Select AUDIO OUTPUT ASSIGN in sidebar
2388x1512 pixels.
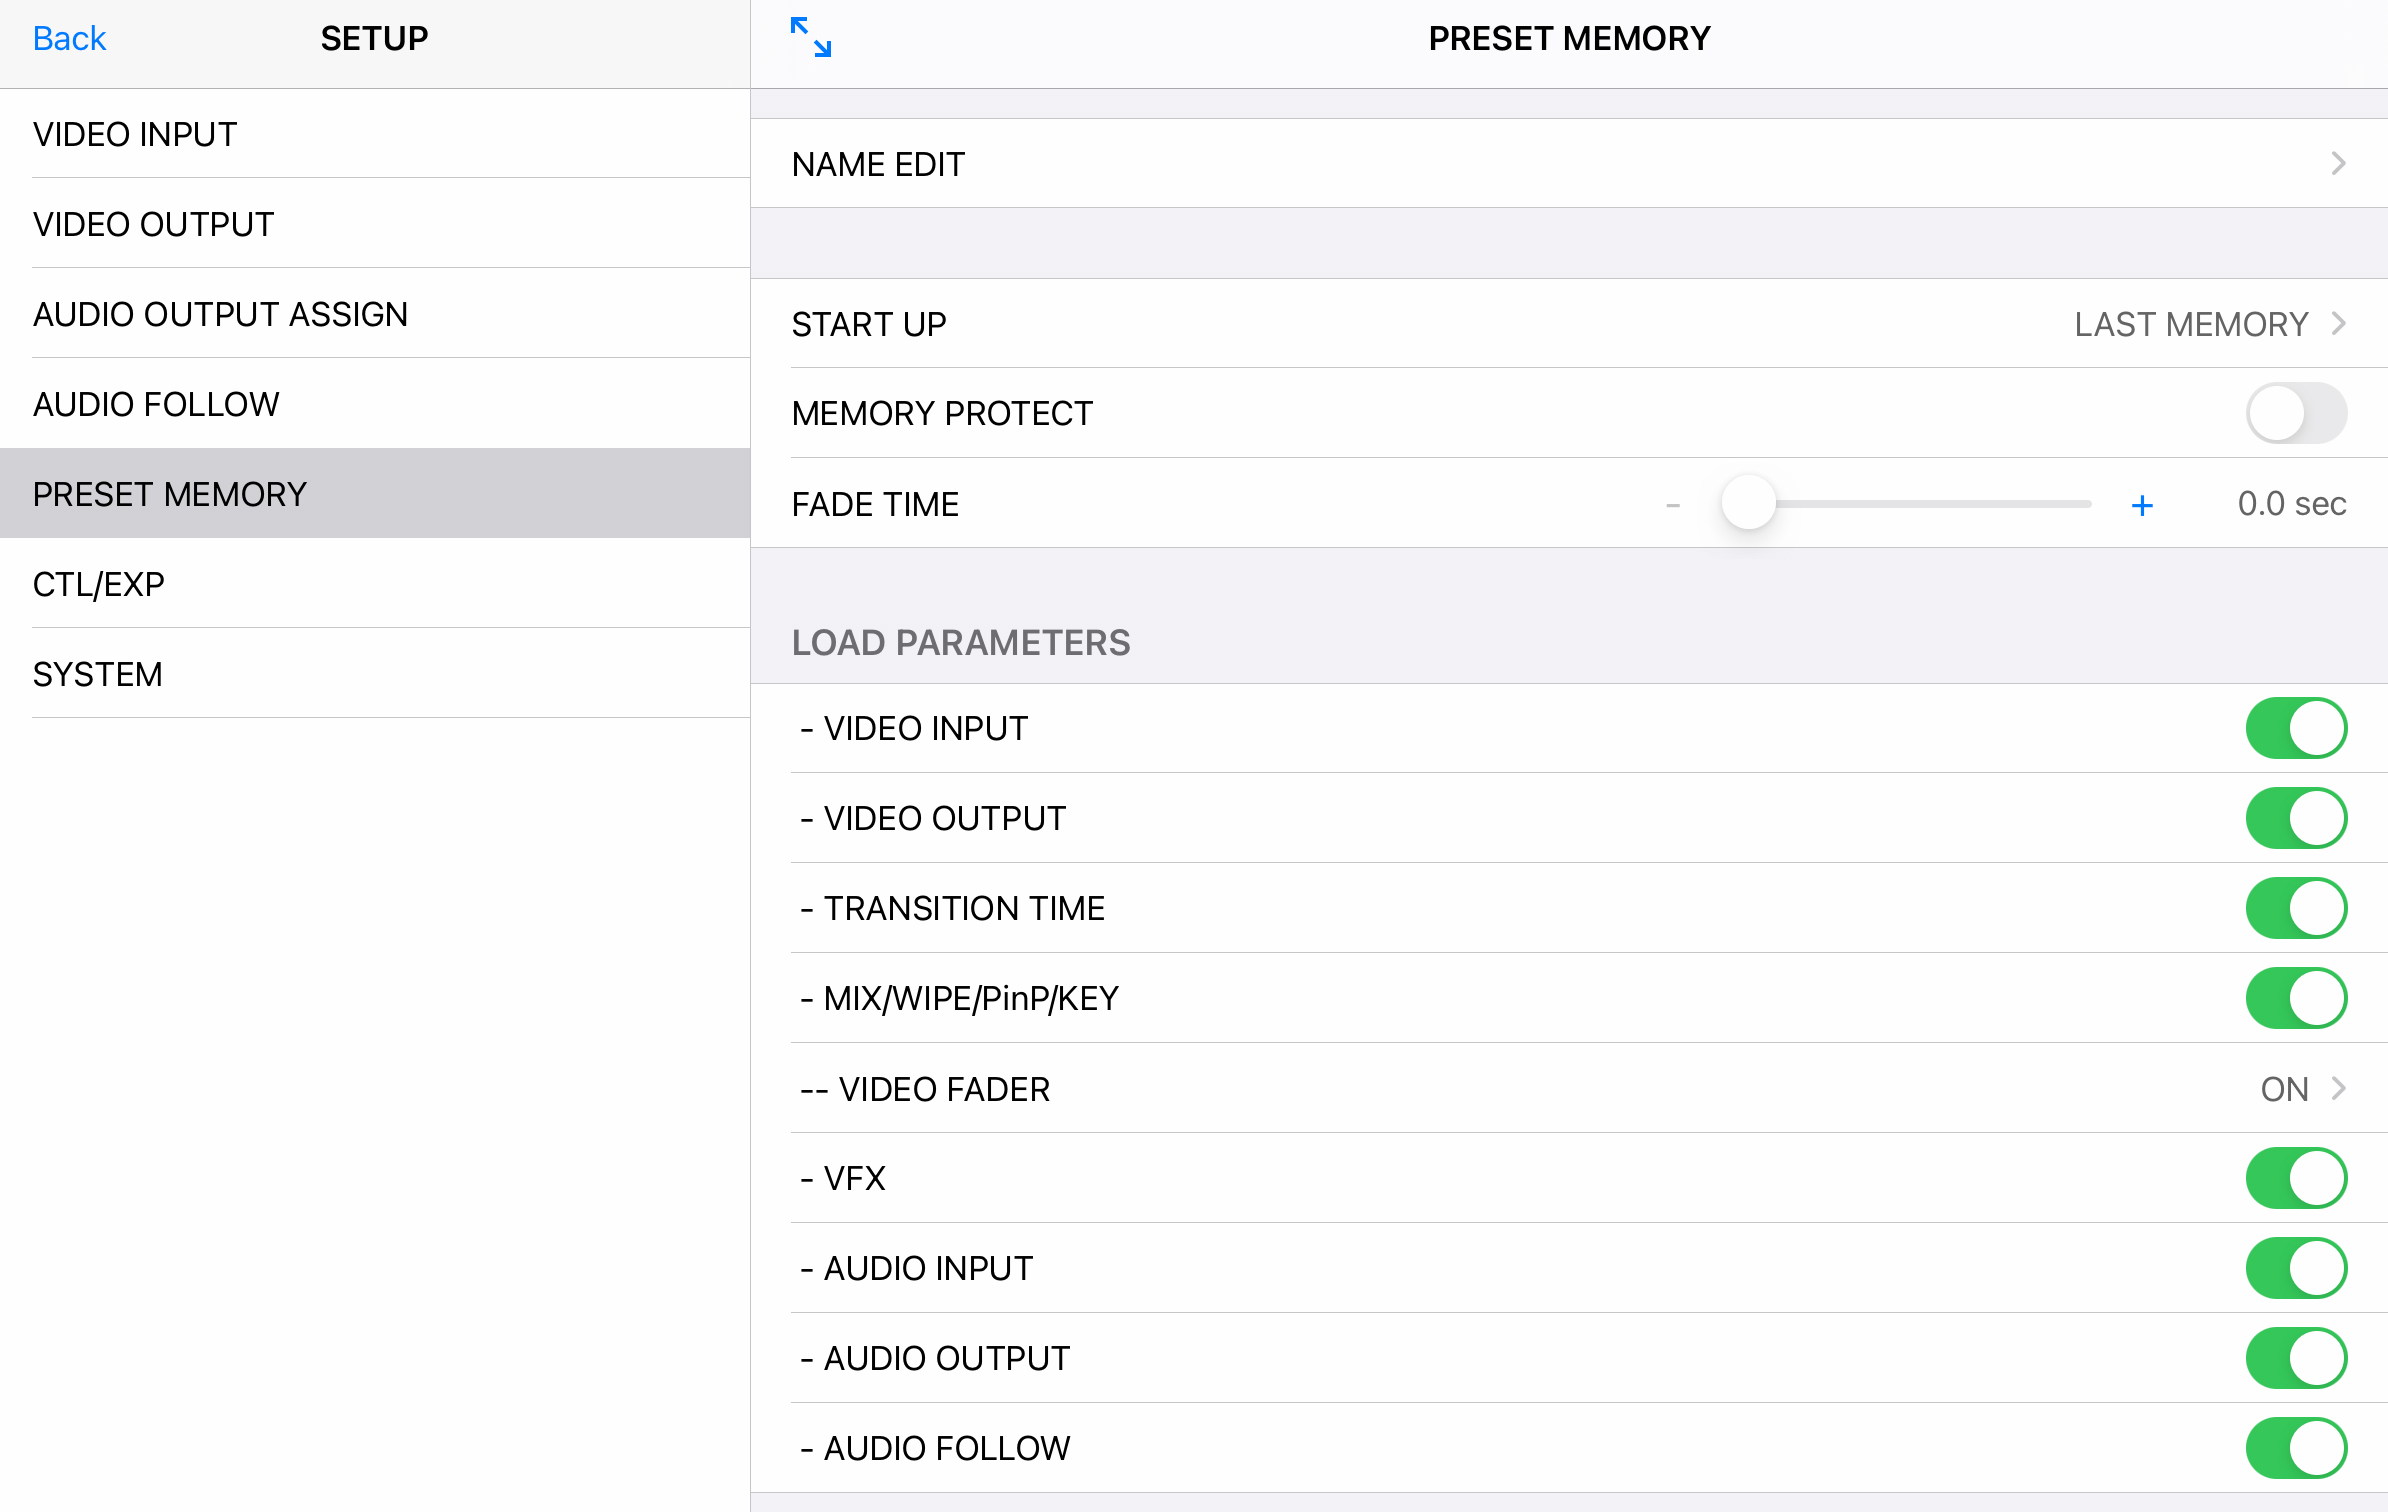pyautogui.click(x=220, y=314)
